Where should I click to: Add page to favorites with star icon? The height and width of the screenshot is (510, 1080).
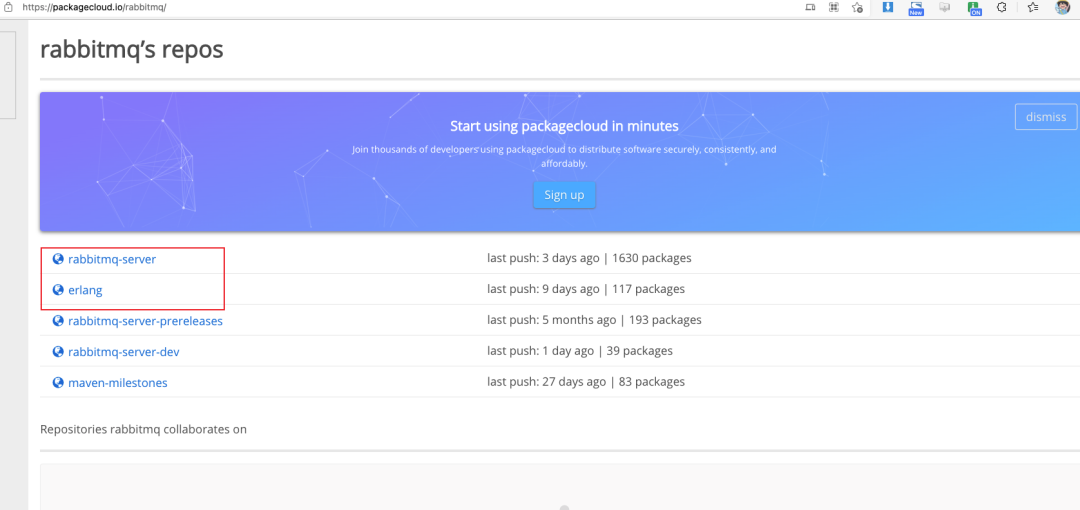[857, 7]
